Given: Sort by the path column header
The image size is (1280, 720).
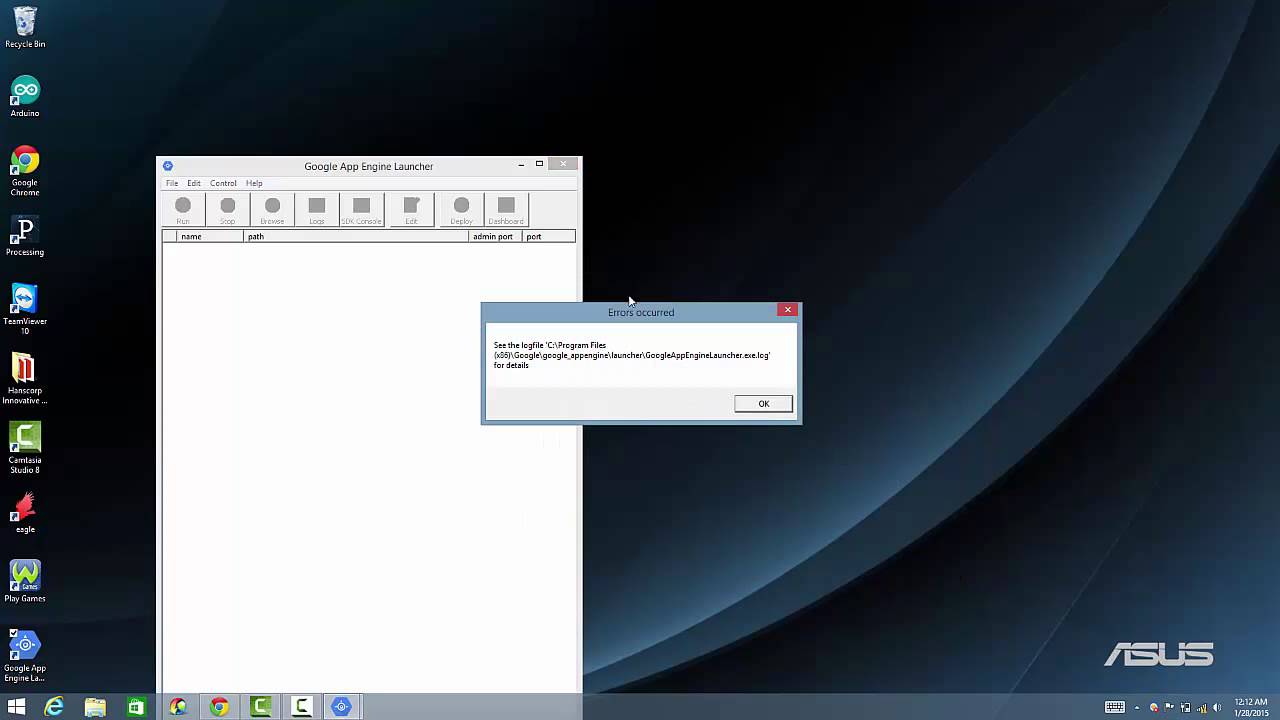Looking at the screenshot, I should [356, 236].
